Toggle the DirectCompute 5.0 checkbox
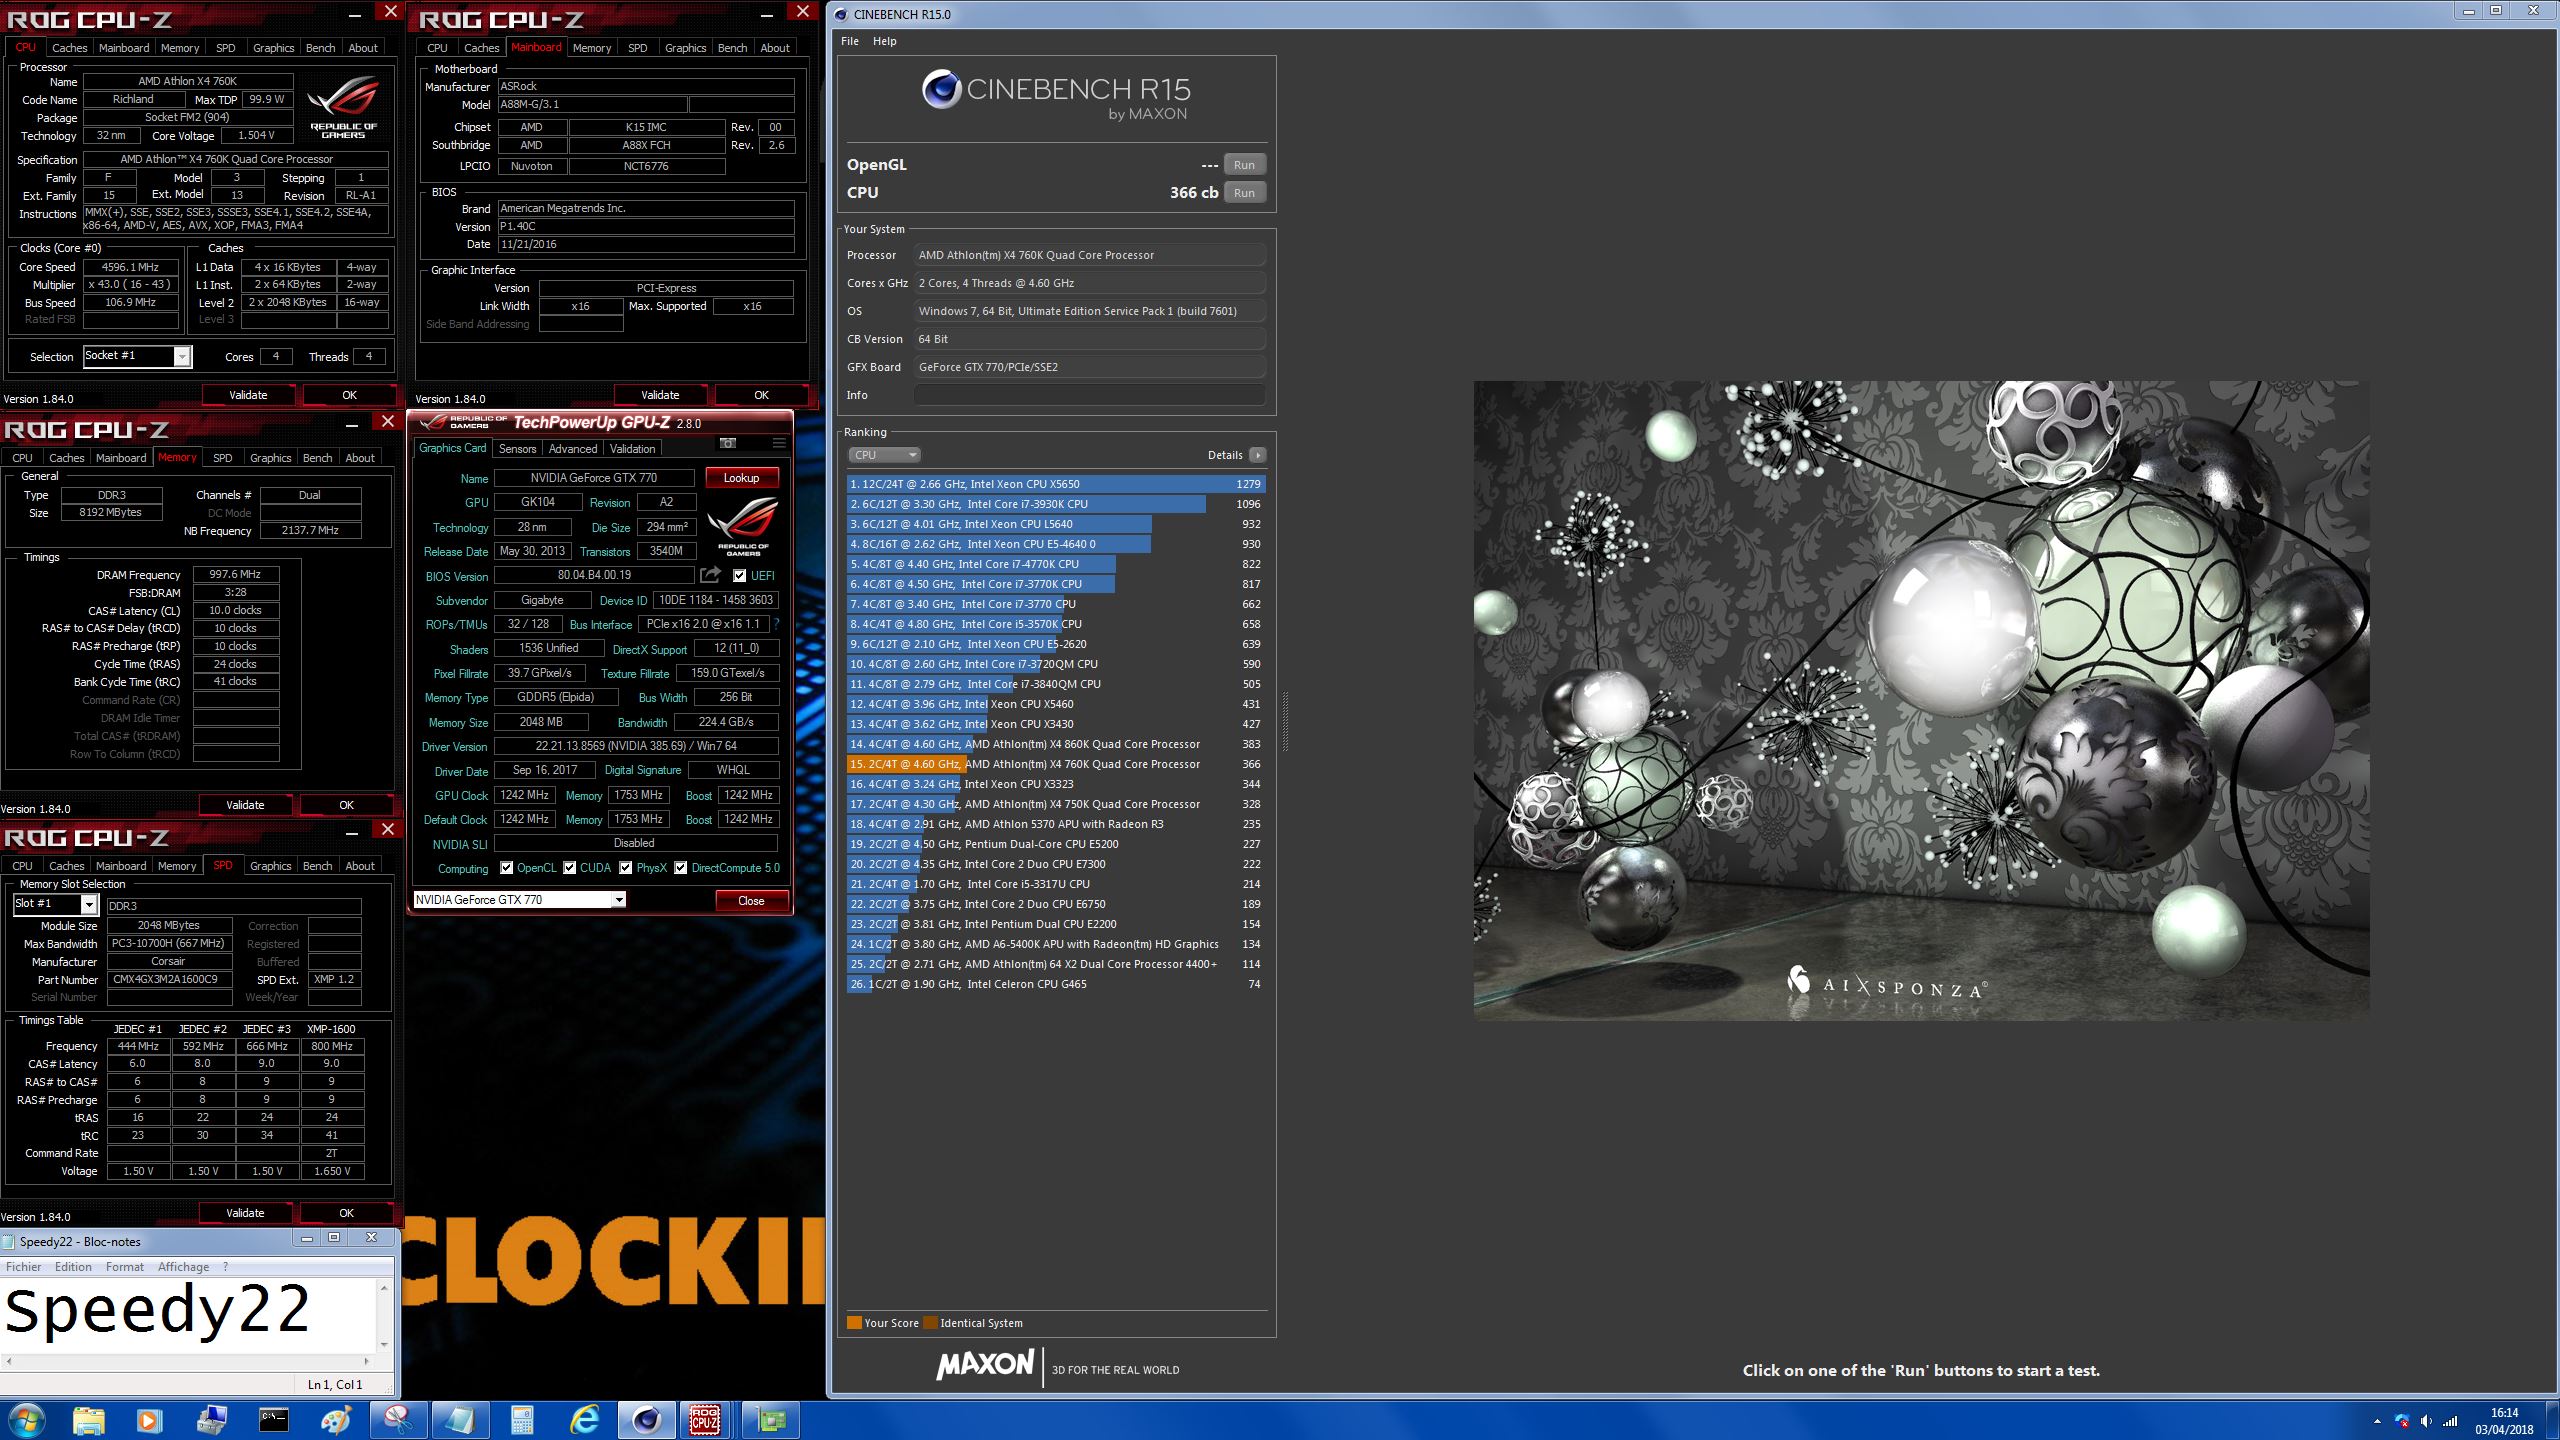The height and width of the screenshot is (1440, 2560). (x=680, y=868)
